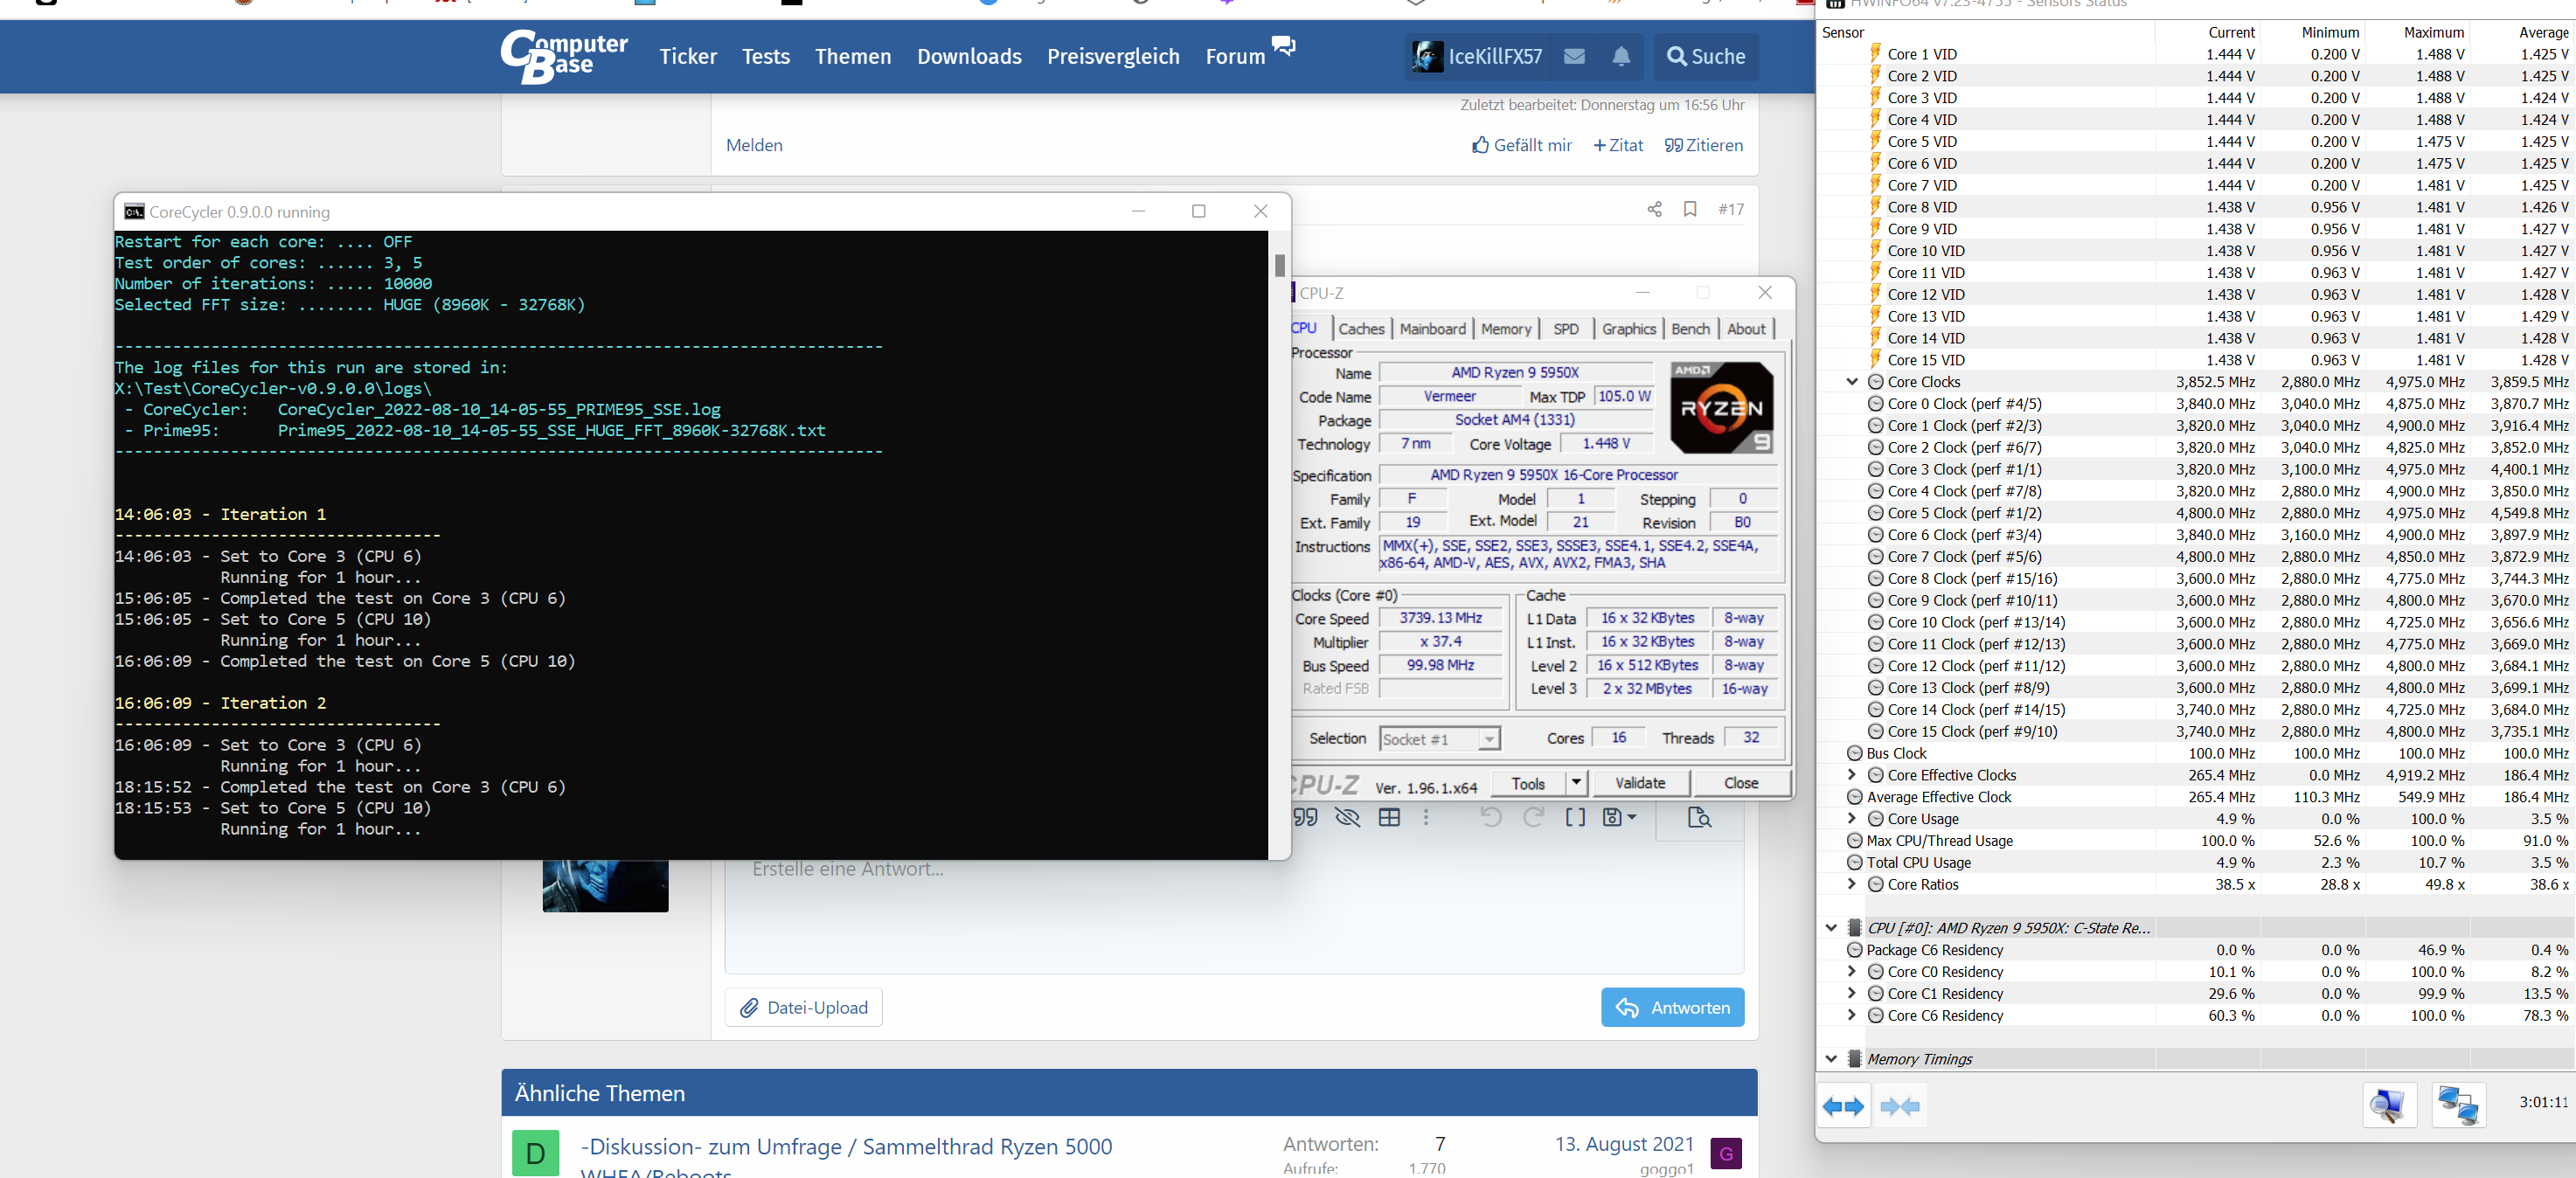Click the chip icon beside CPU C-State Residency
This screenshot has width=2576, height=1178.
coord(1854,928)
